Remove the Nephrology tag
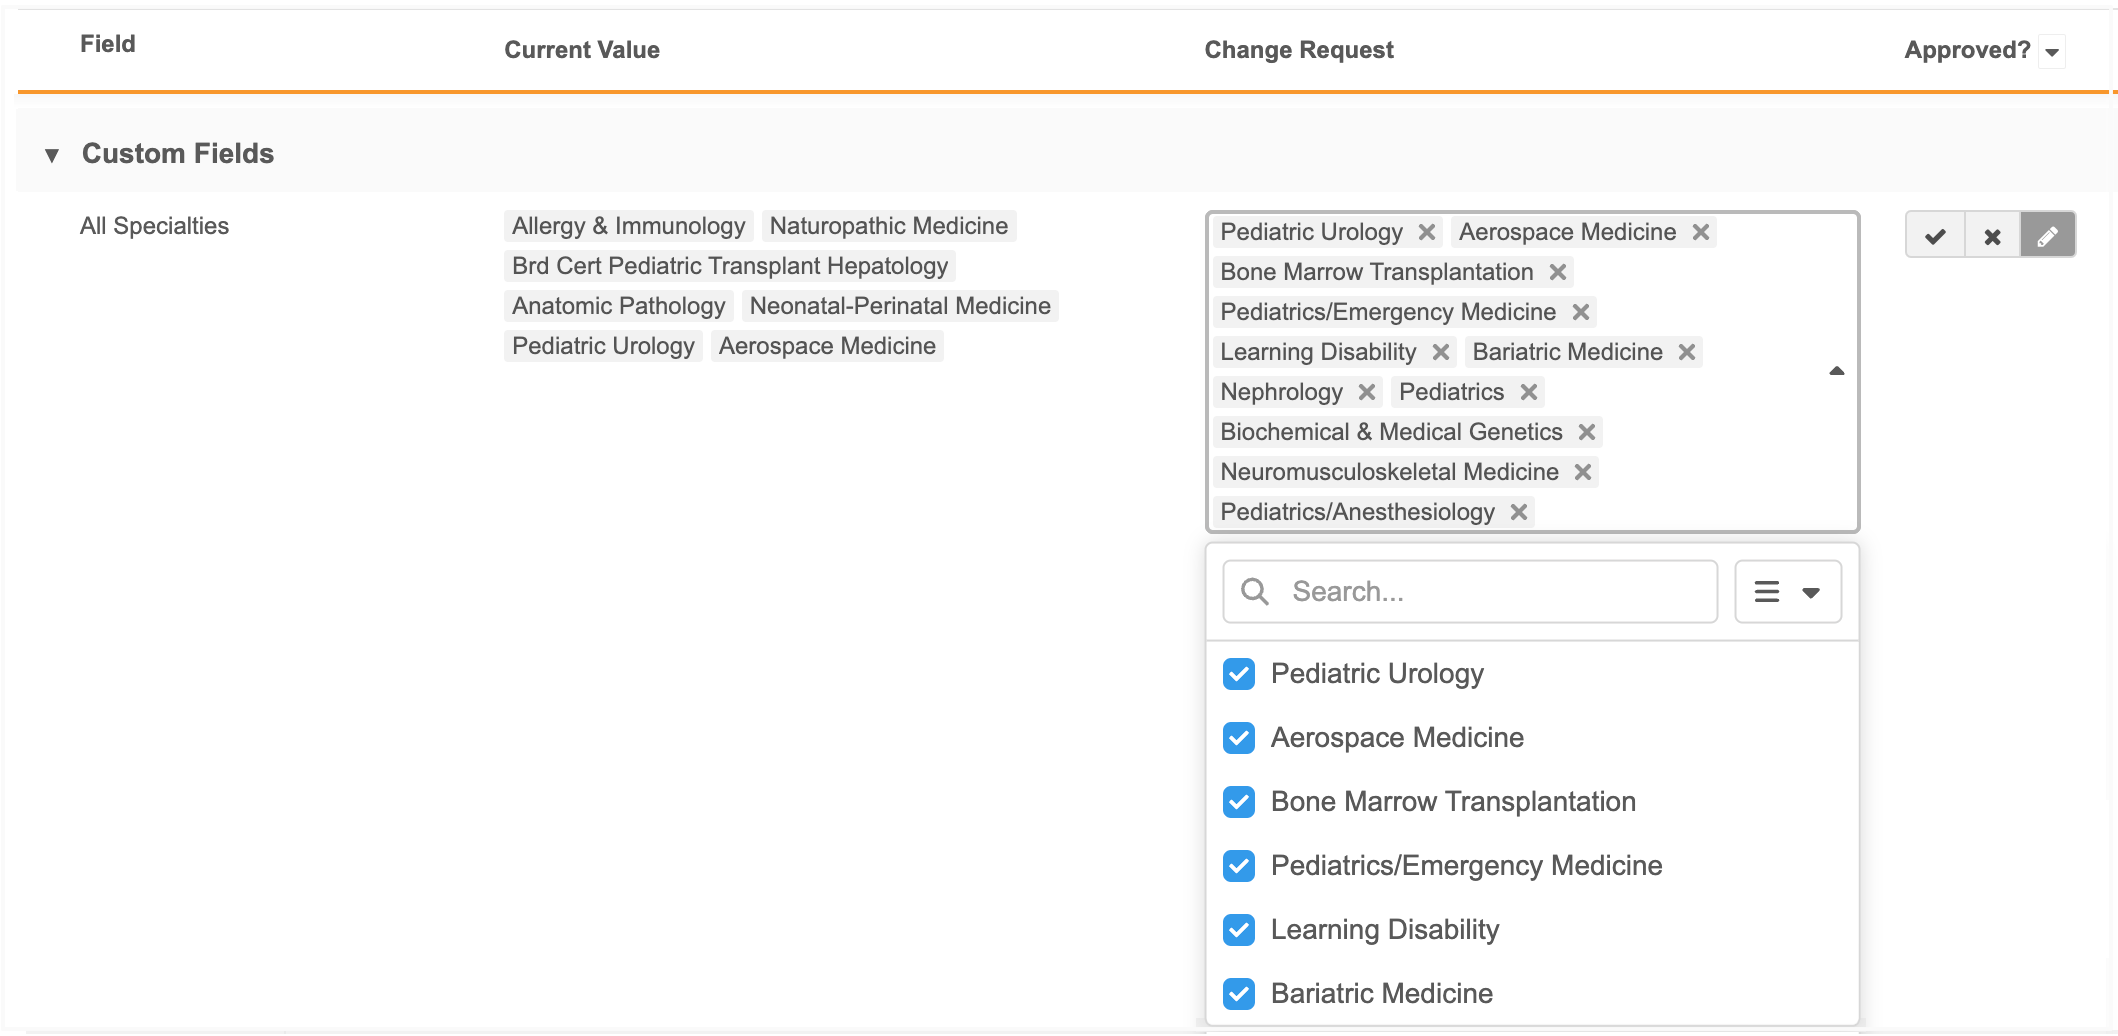Image resolution: width=2118 pixels, height=1036 pixels. [x=1367, y=392]
